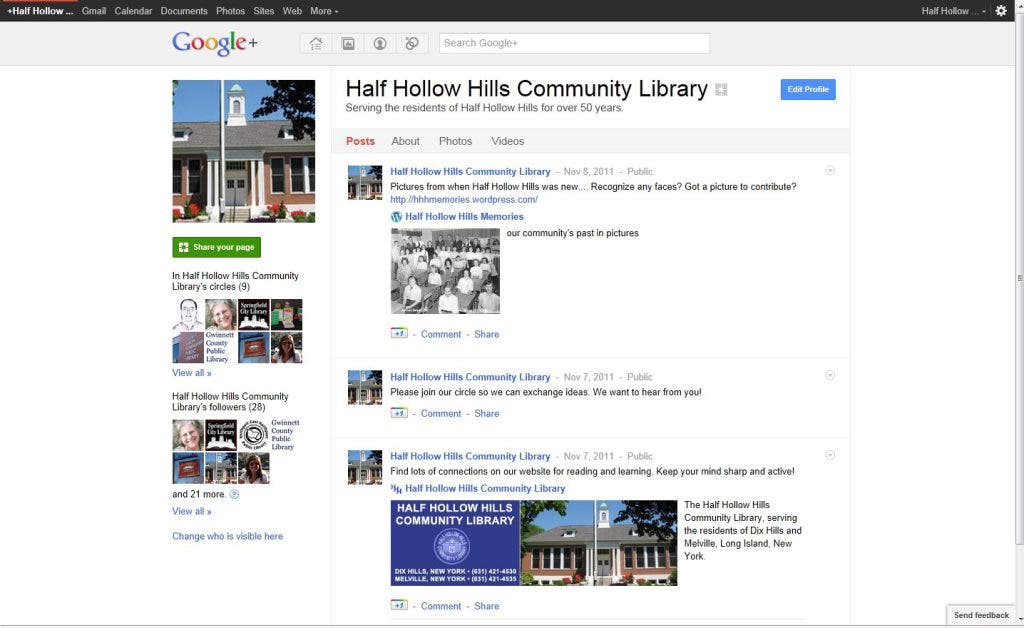The image size is (1024, 628).
Task: Open options arrow for 'Please join our circle' post
Action: (x=830, y=375)
